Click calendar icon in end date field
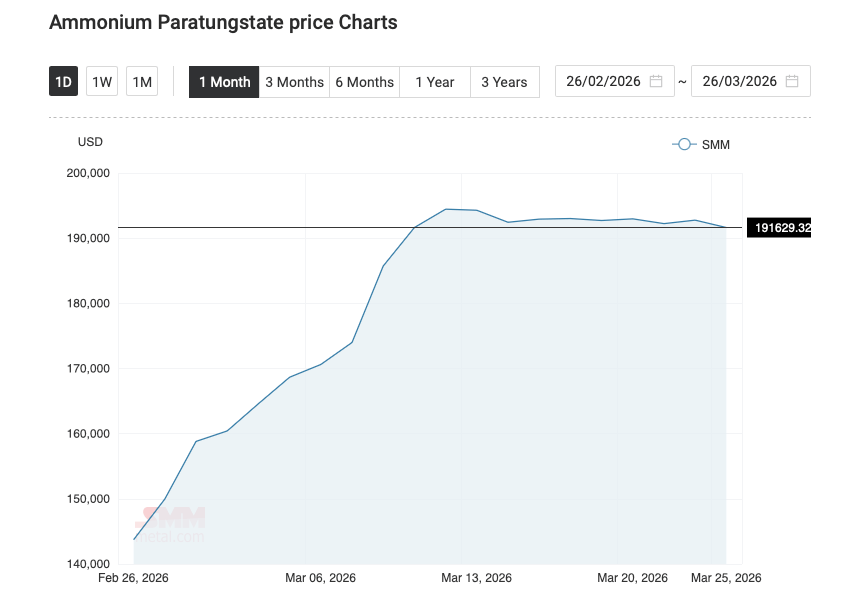The height and width of the screenshot is (602, 848). pos(792,82)
